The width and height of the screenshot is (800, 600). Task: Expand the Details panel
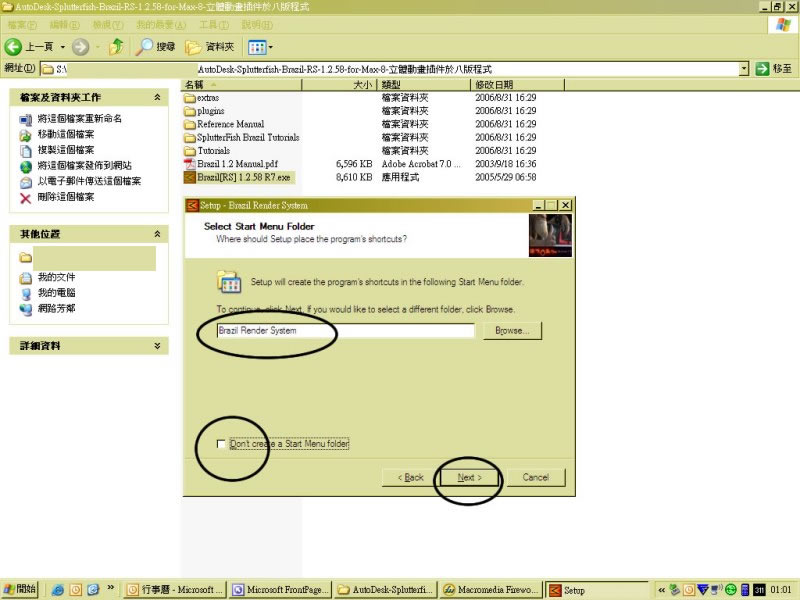pyautogui.click(x=157, y=345)
